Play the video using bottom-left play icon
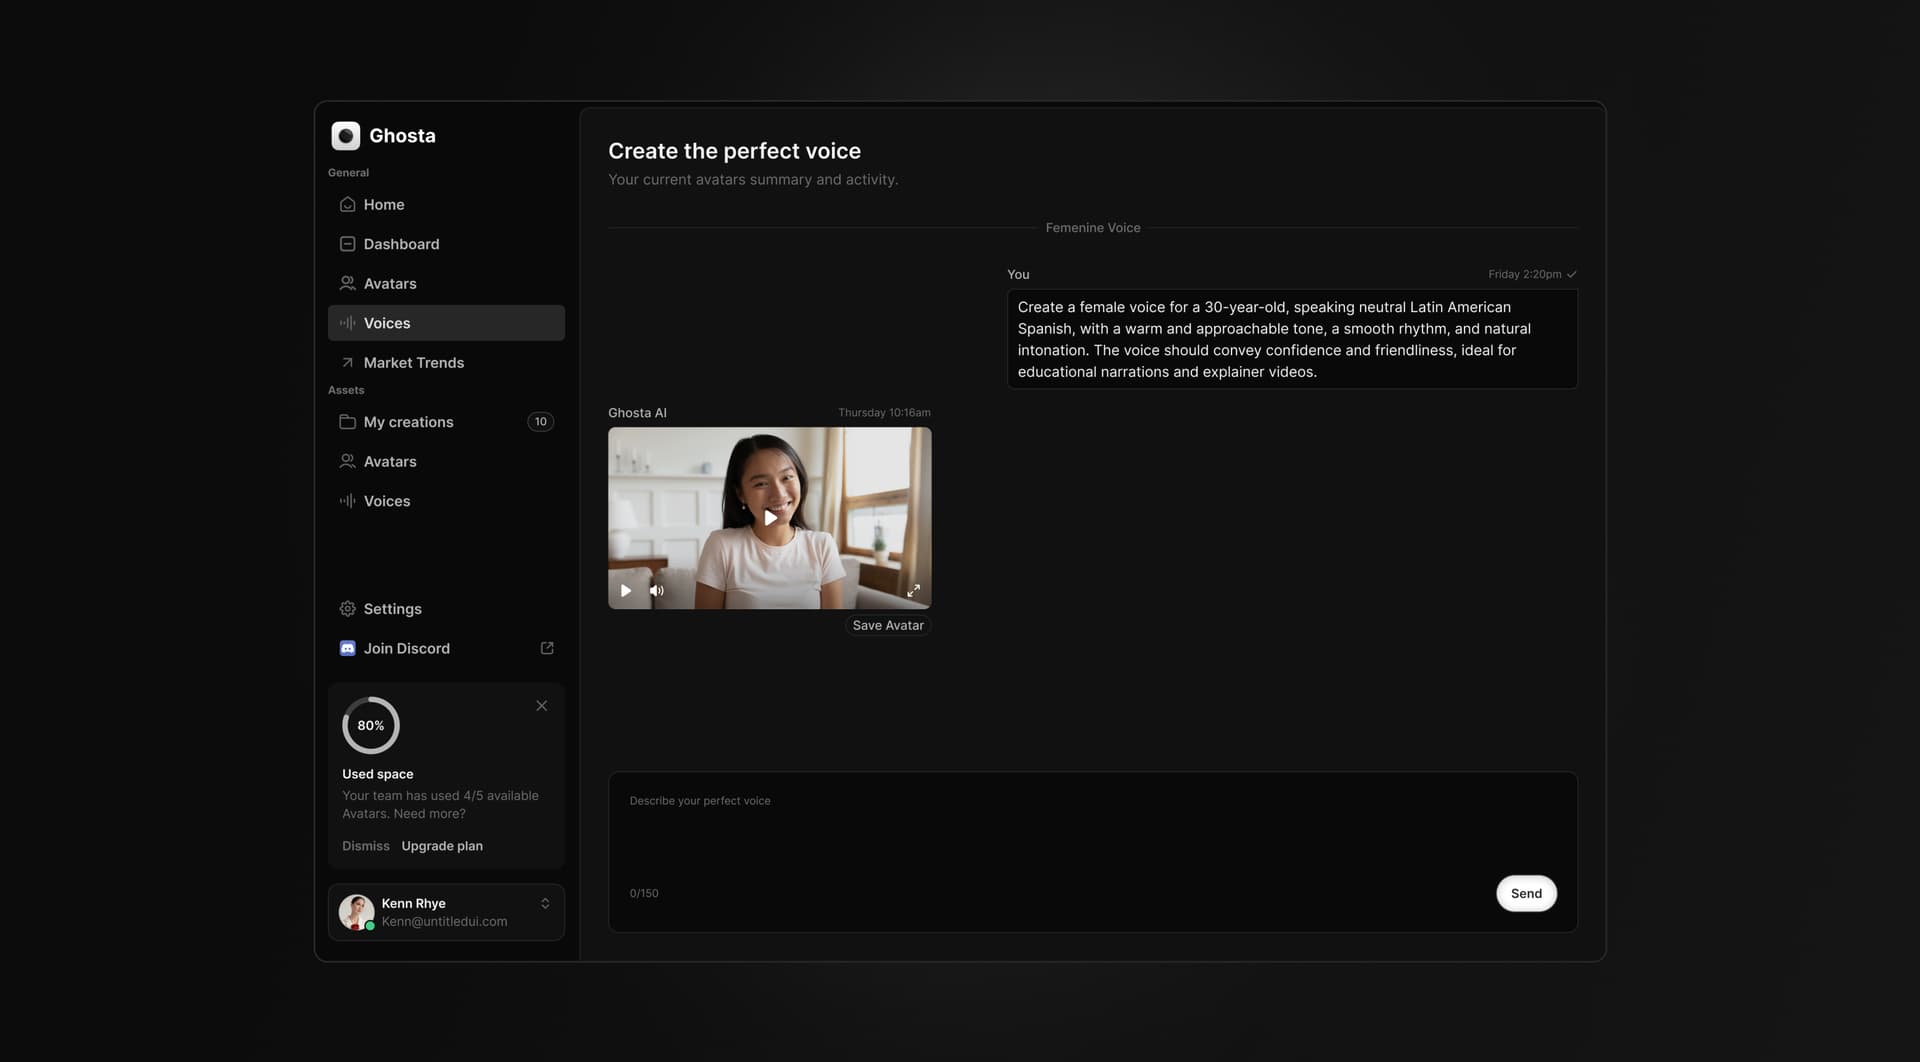 [626, 591]
